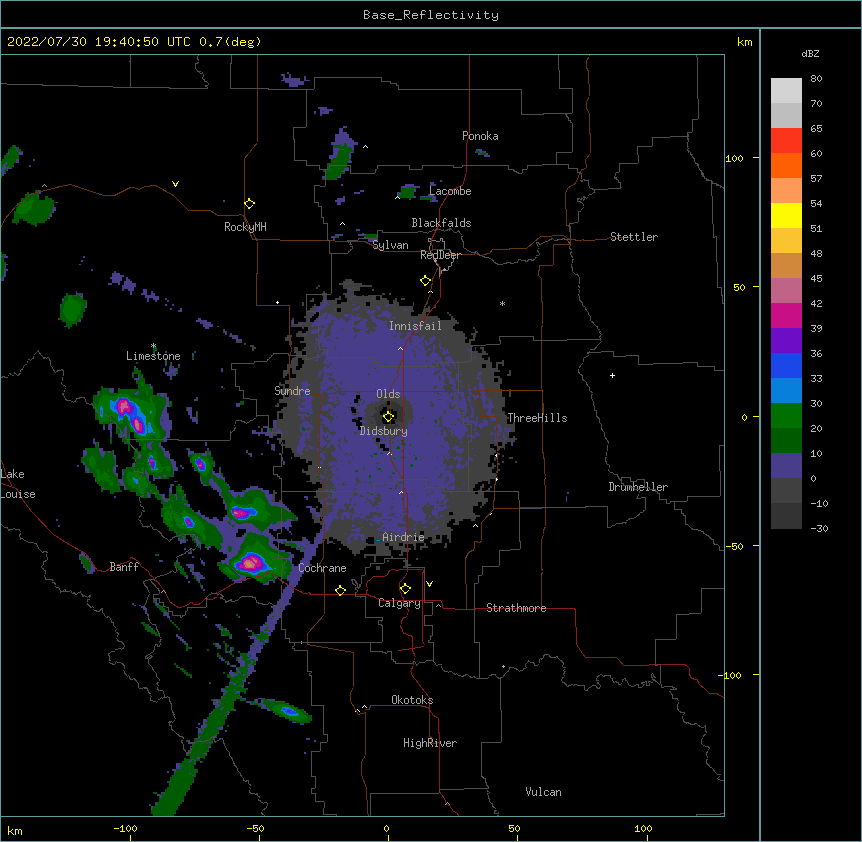Image resolution: width=862 pixels, height=842 pixels.
Task: Click the Vulcan label
Action: pos(543,792)
